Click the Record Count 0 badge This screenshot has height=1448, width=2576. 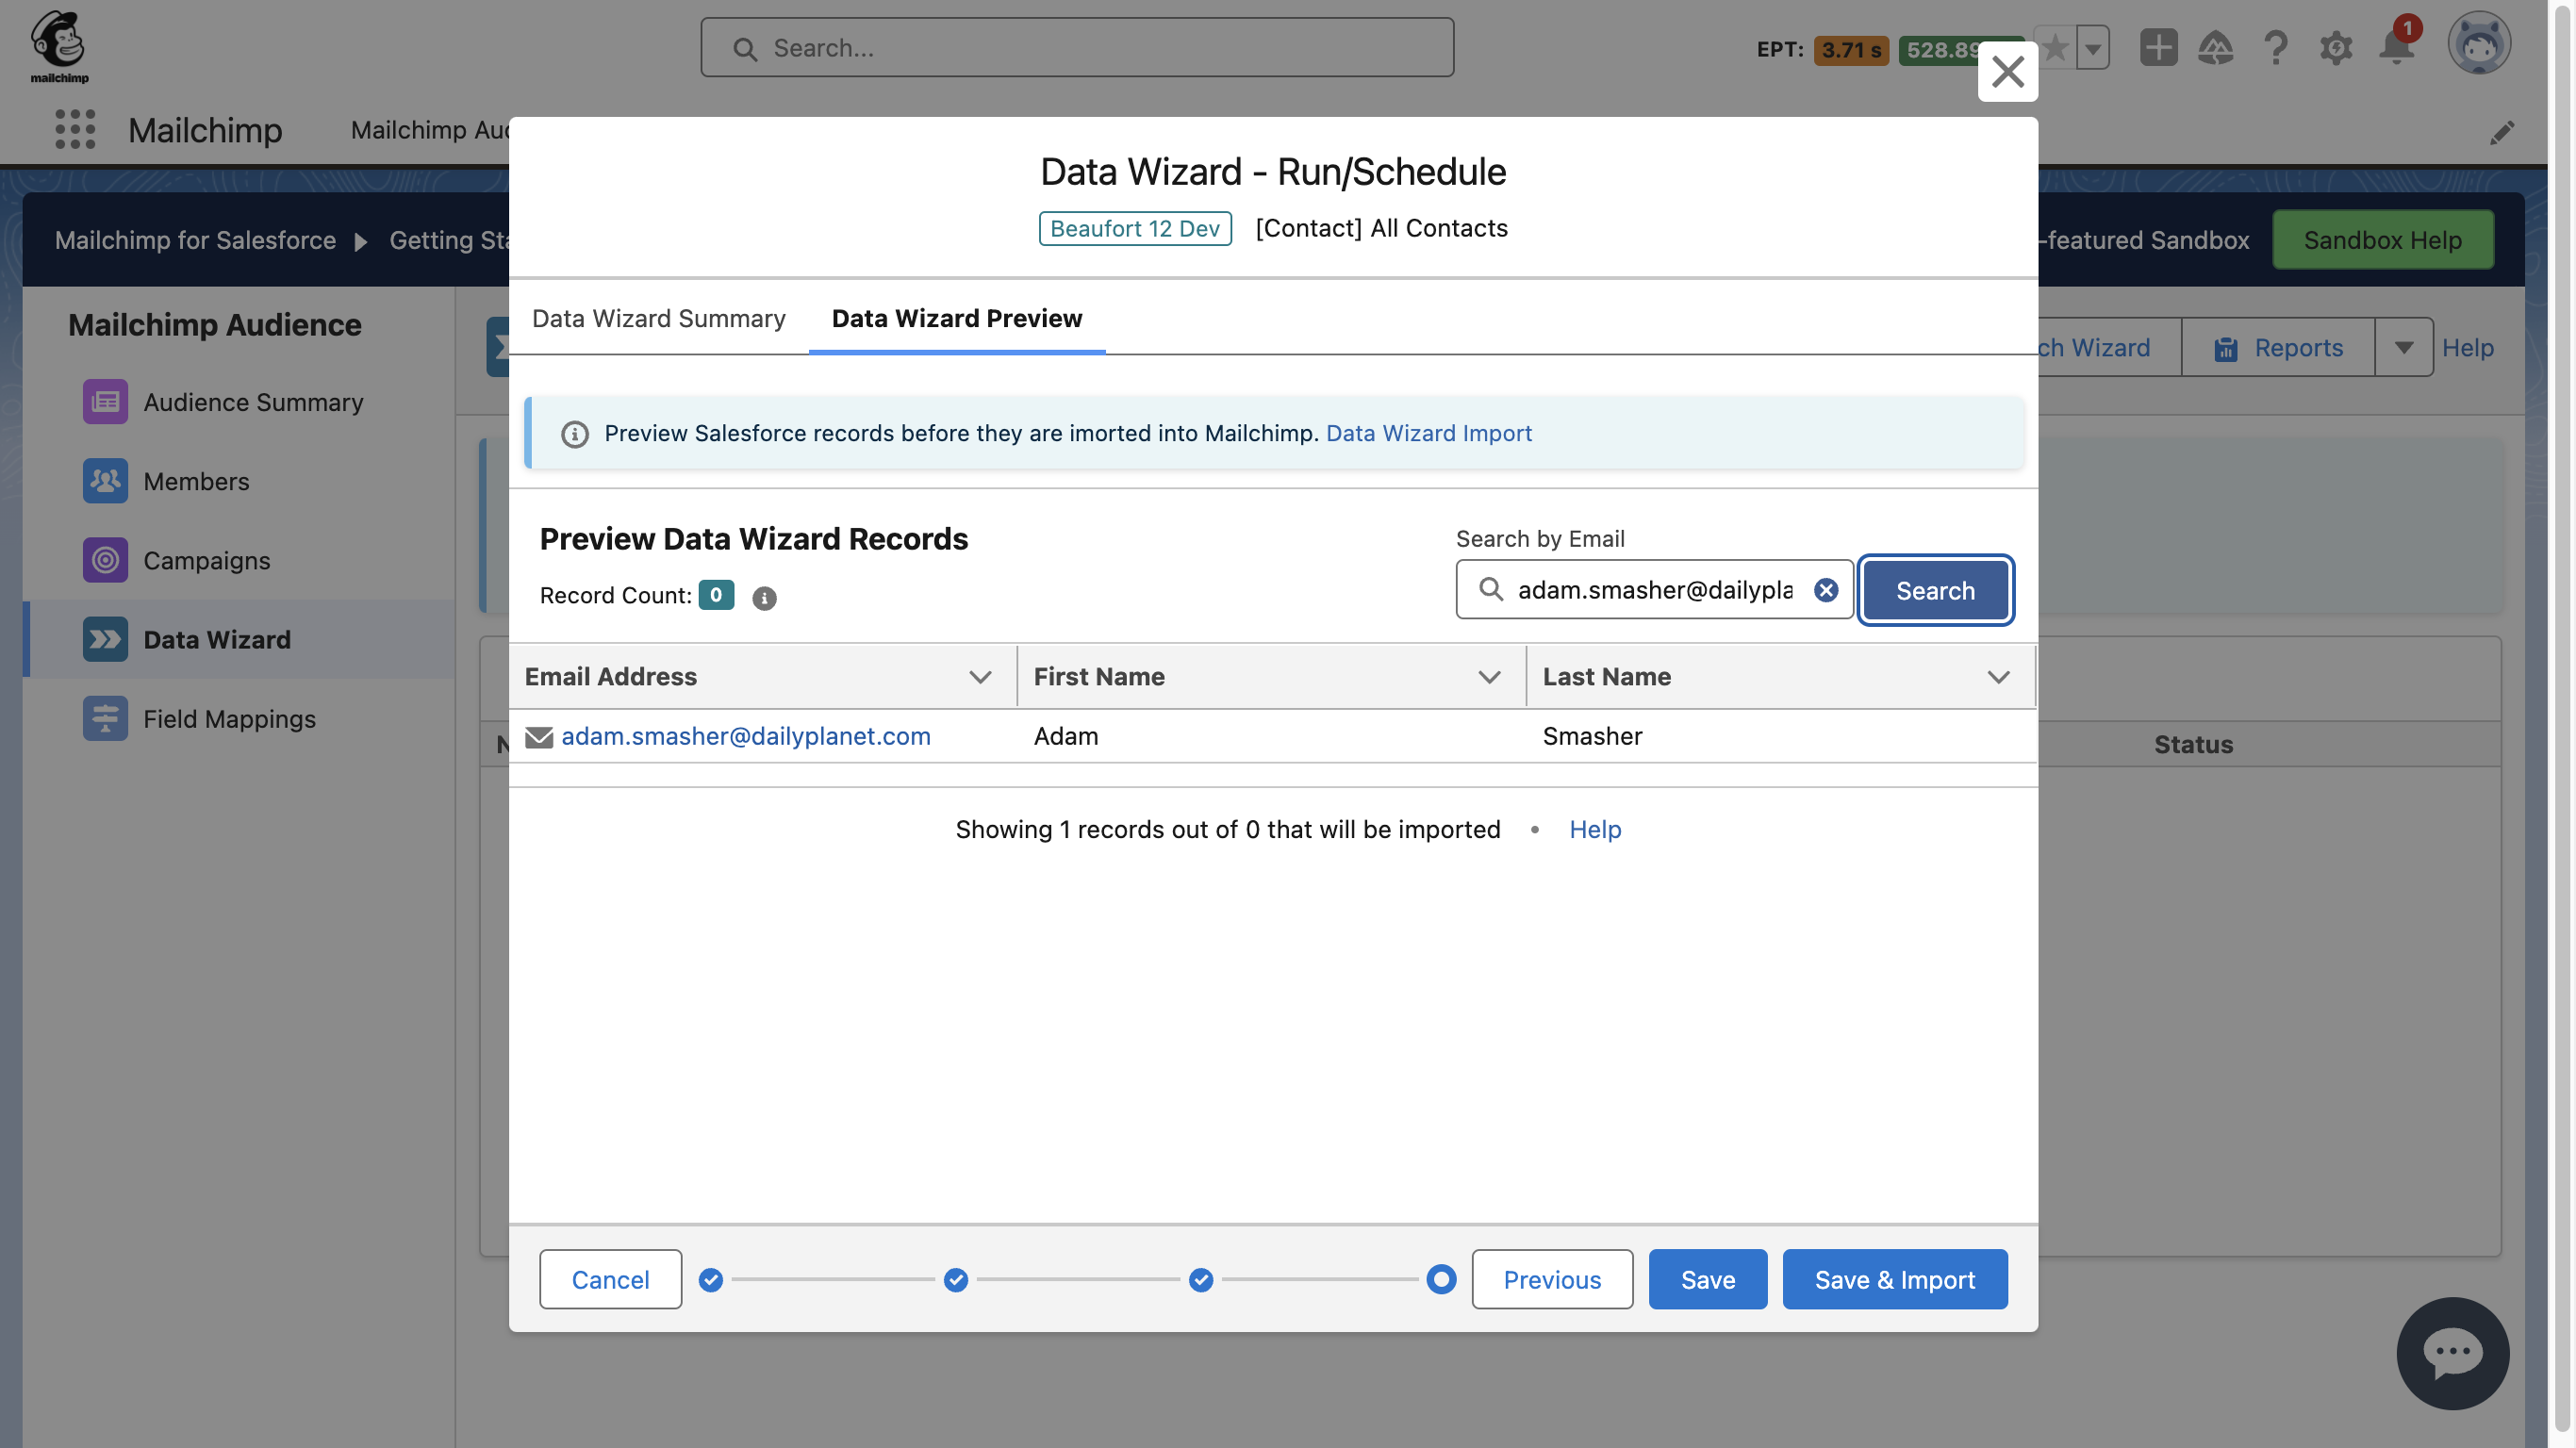point(716,595)
